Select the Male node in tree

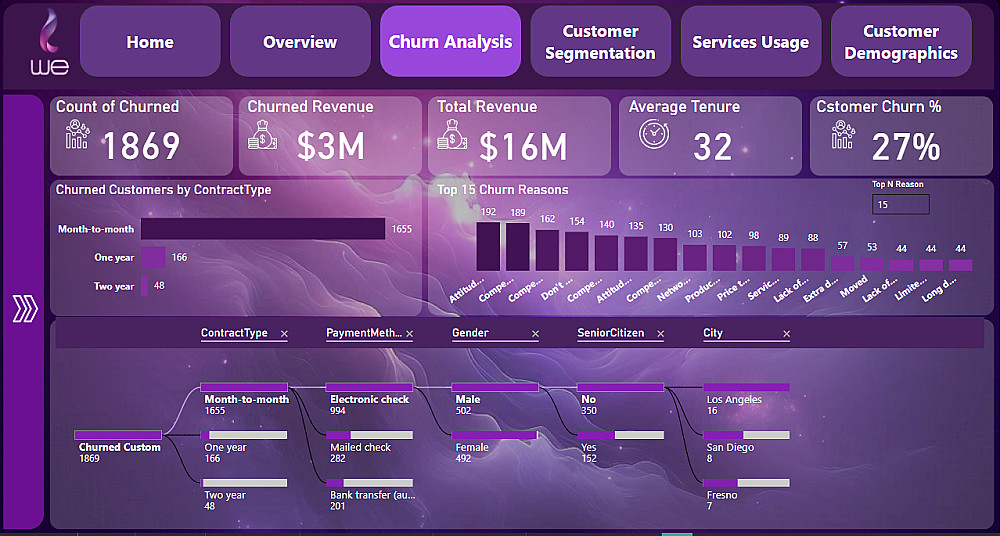(x=495, y=387)
